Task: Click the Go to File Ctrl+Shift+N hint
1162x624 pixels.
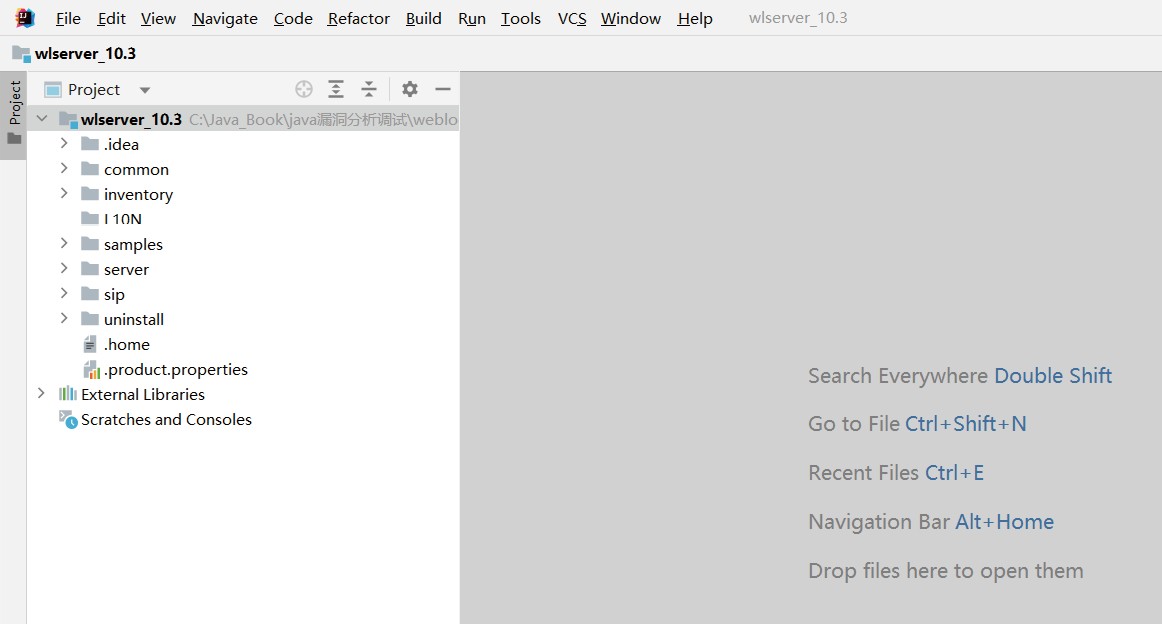Action: pos(917,424)
